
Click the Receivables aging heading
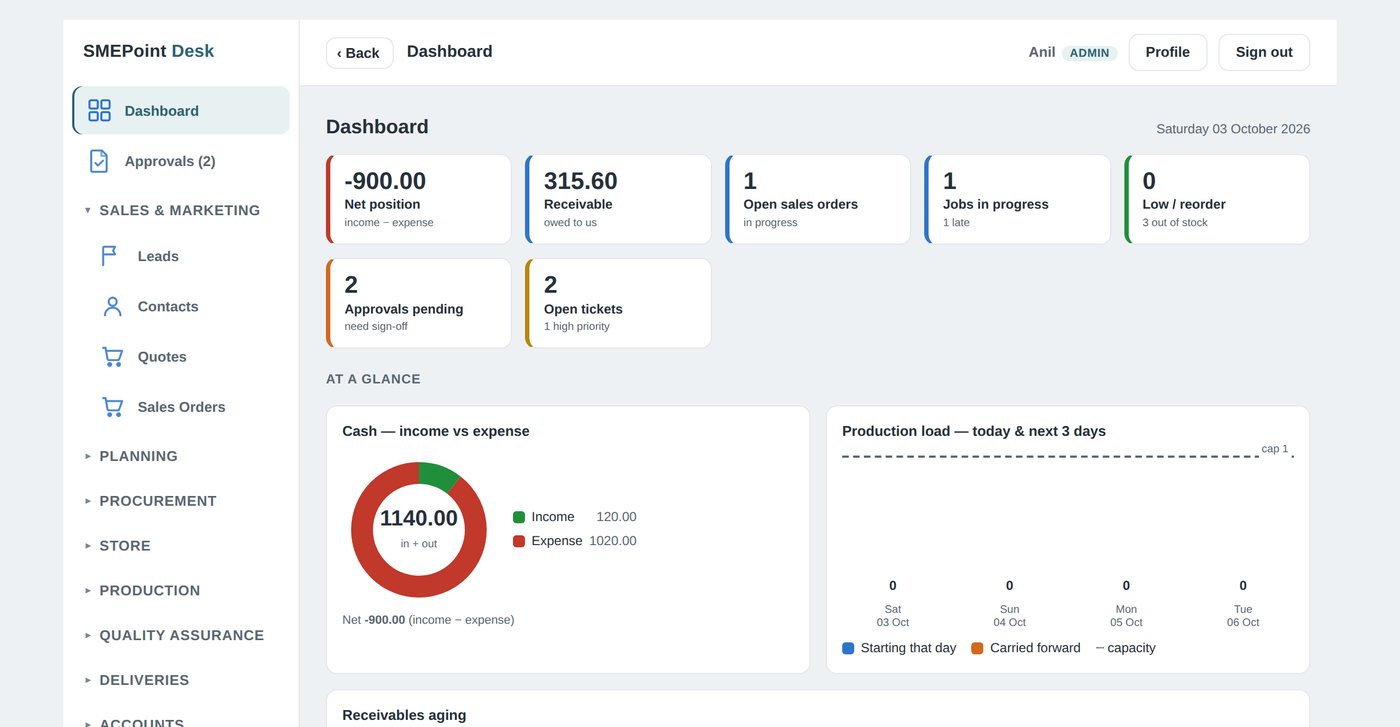pyautogui.click(x=404, y=715)
